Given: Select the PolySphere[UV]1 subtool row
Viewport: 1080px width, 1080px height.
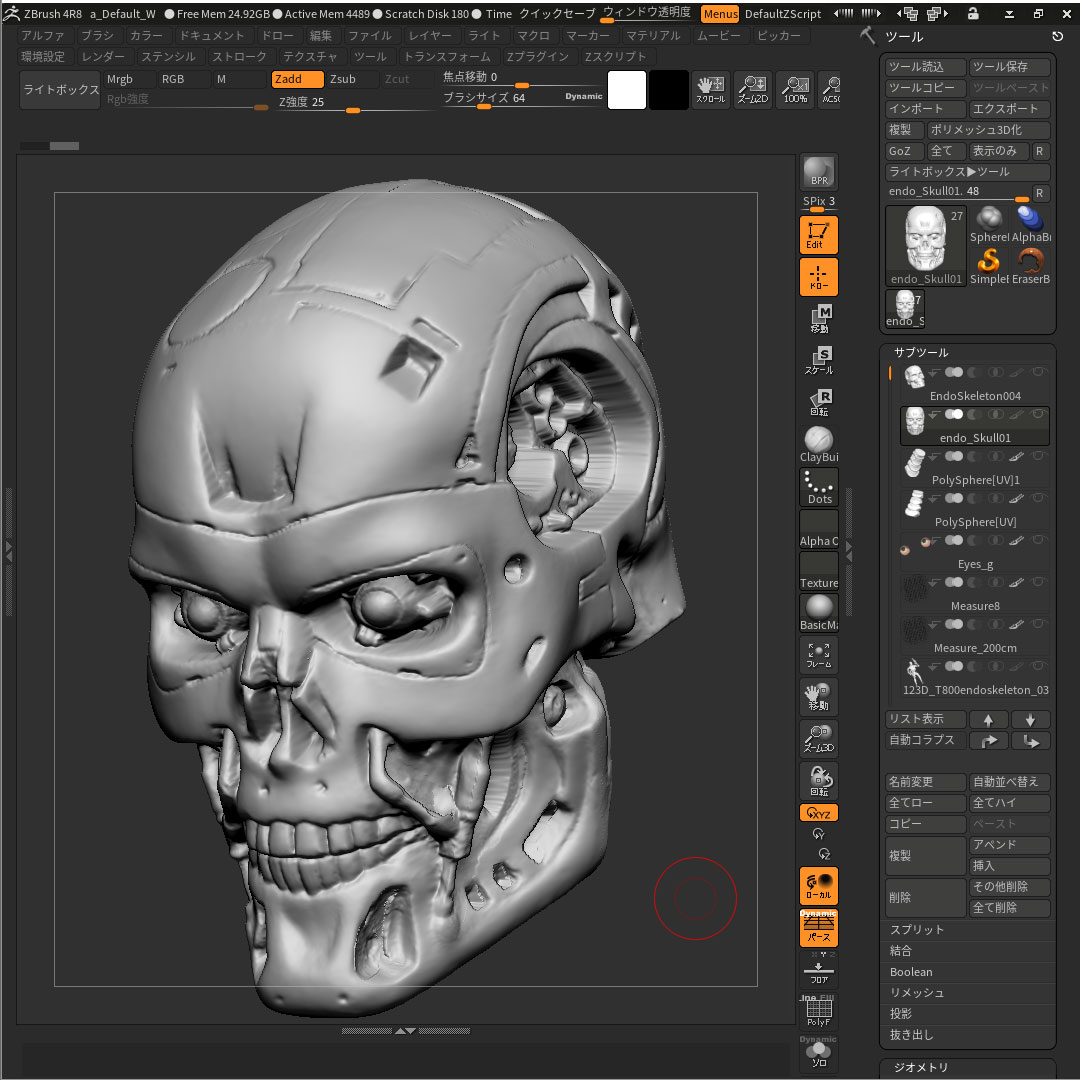Looking at the screenshot, I should [975, 468].
